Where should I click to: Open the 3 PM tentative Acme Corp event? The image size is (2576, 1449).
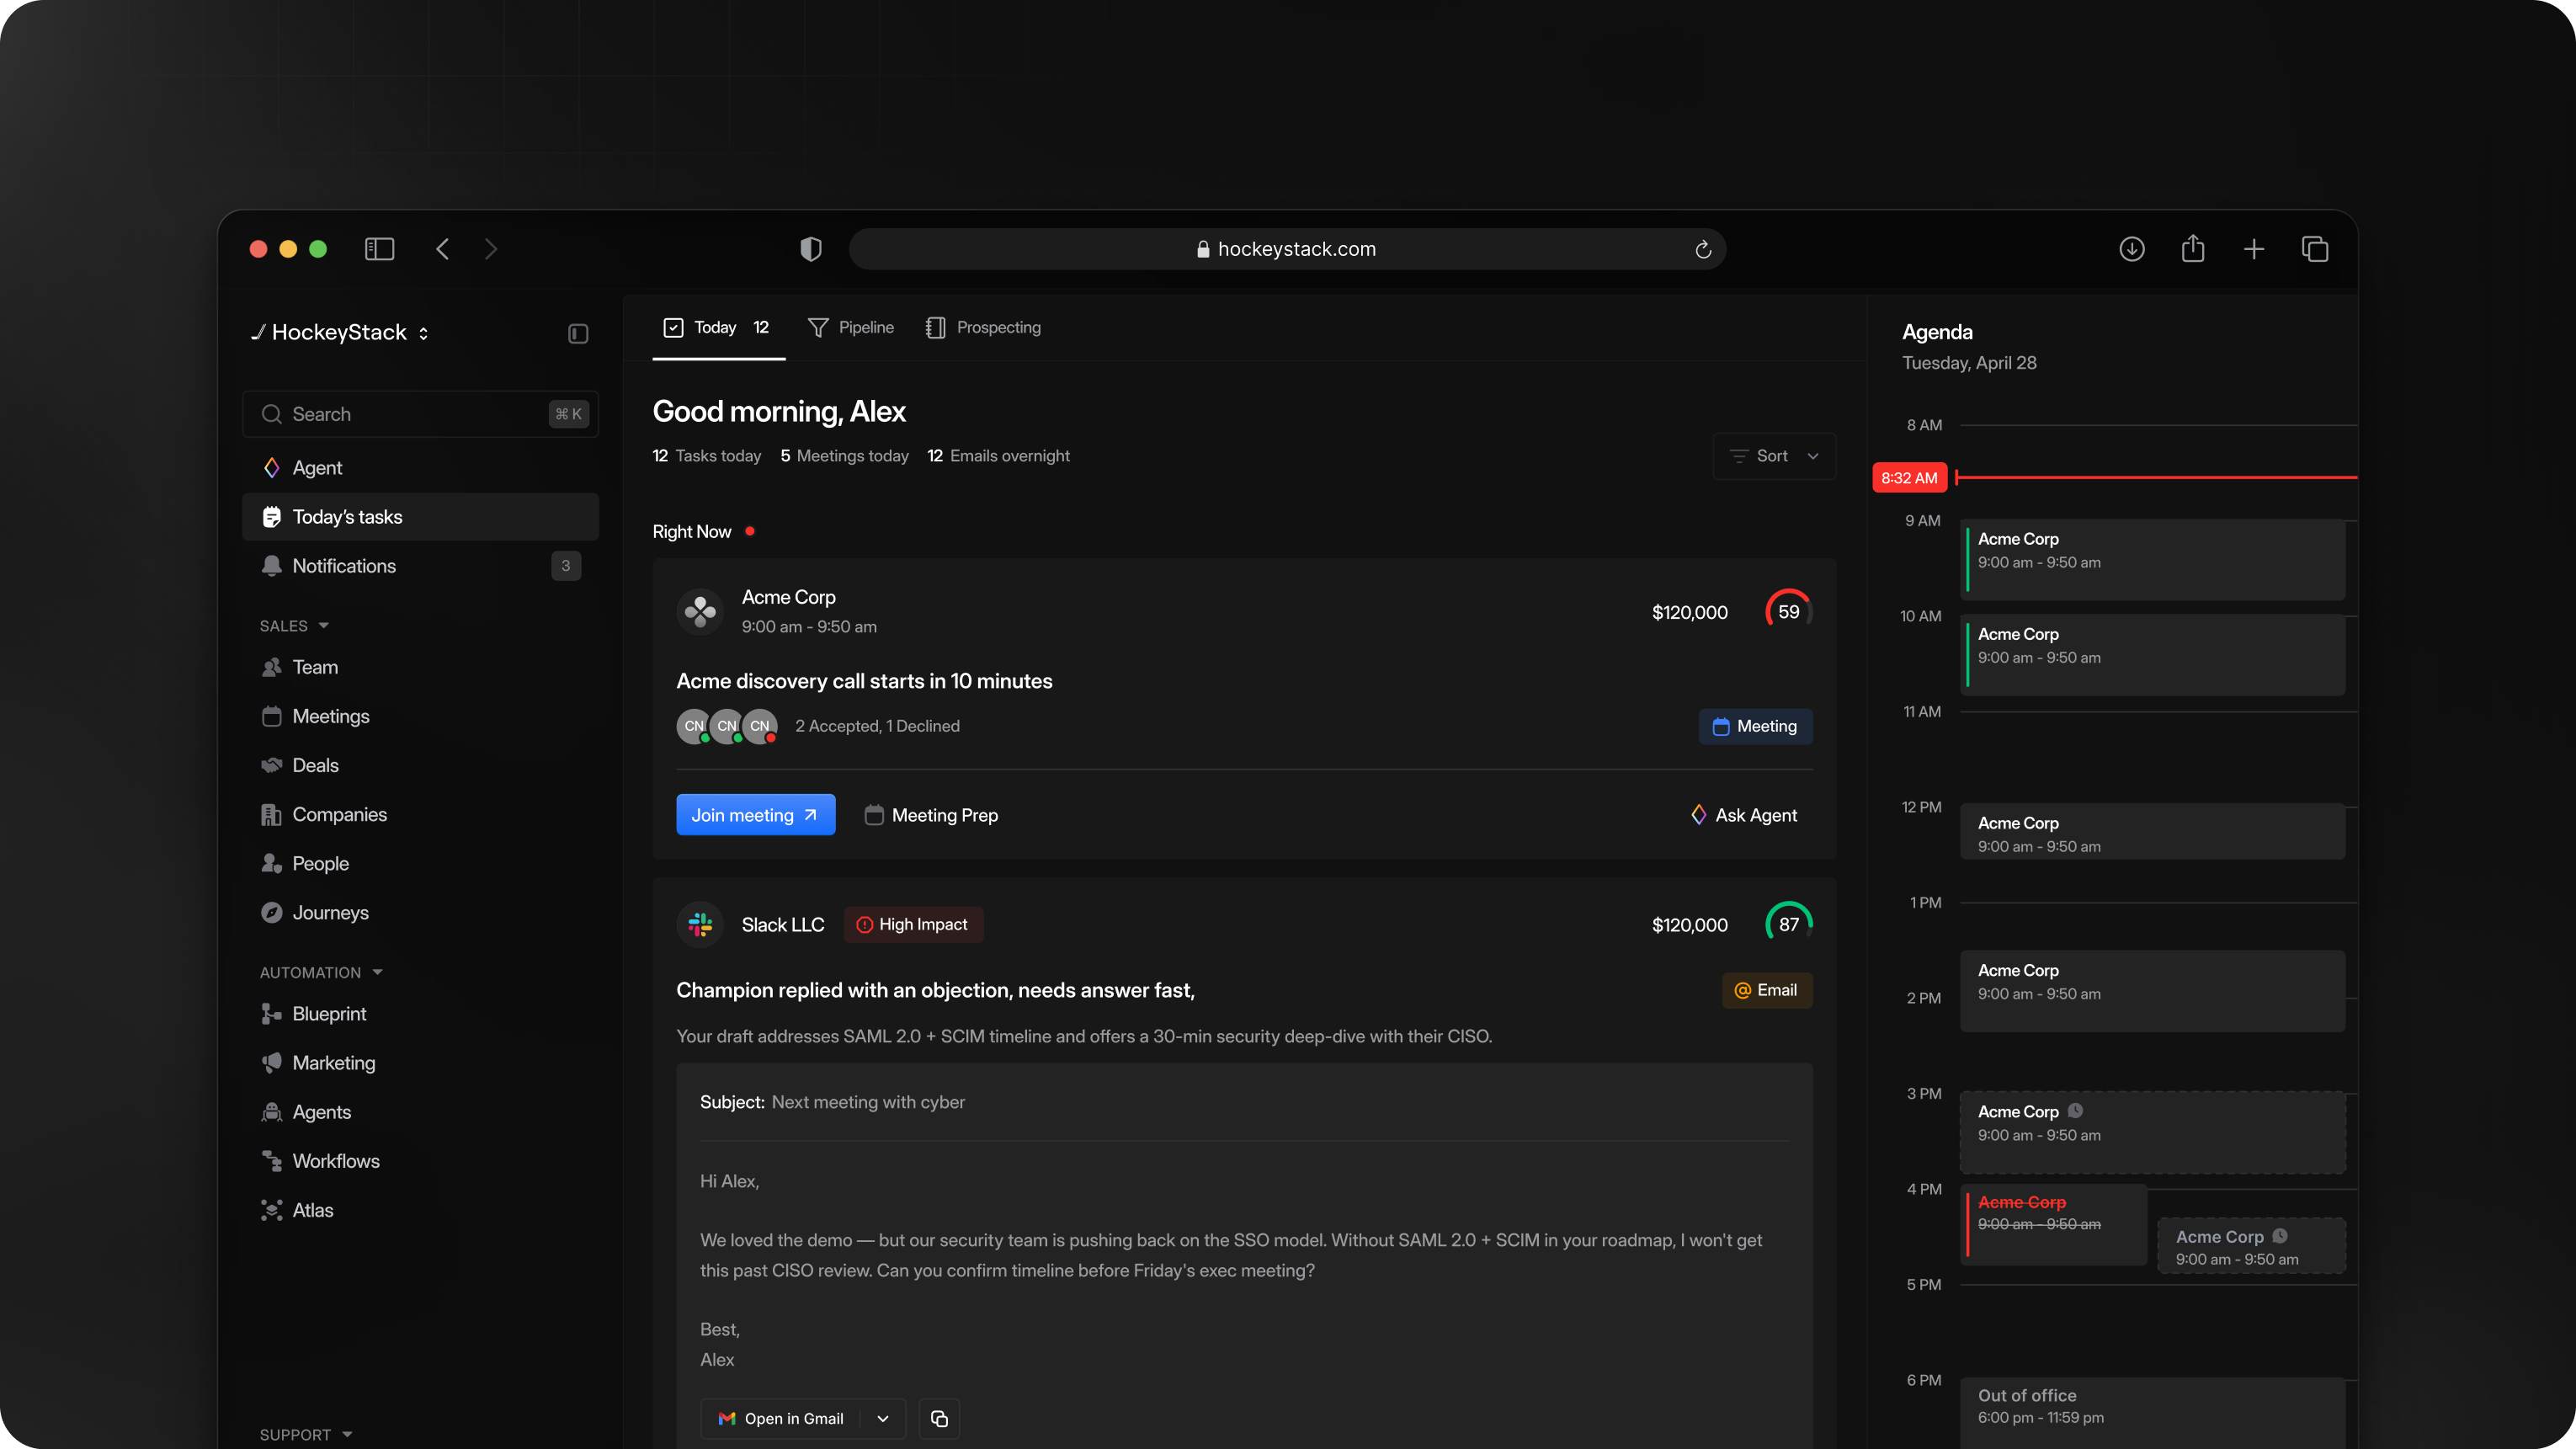tap(2152, 1132)
